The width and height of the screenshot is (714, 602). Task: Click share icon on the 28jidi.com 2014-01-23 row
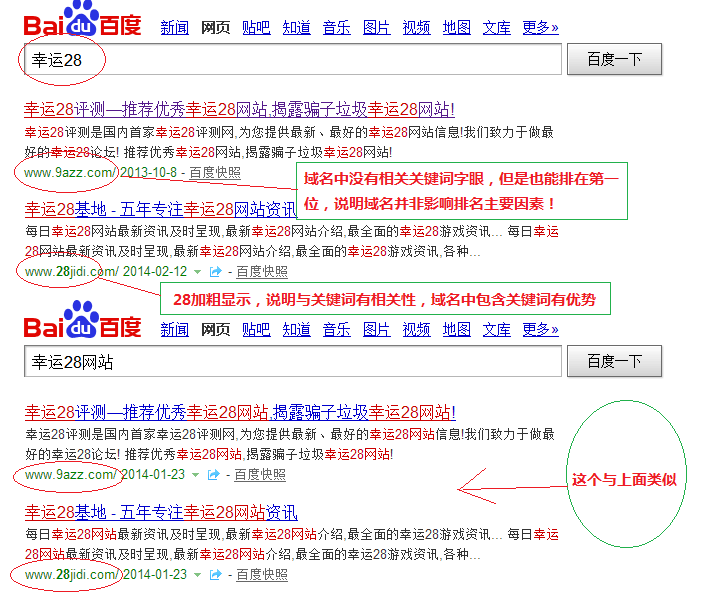215,575
